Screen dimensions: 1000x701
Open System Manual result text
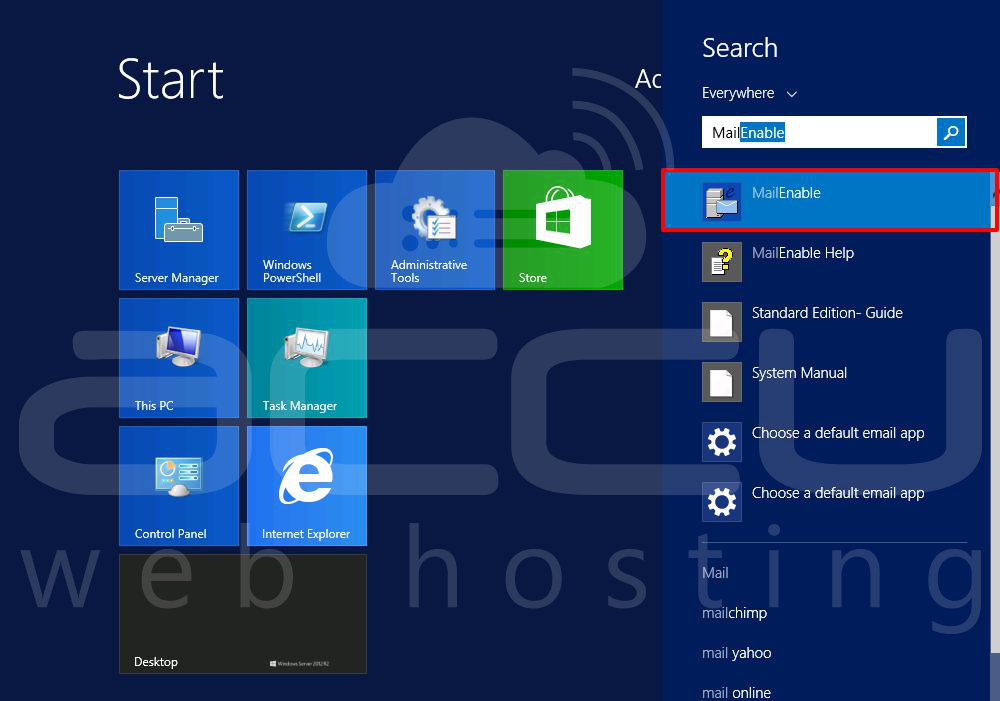click(799, 373)
